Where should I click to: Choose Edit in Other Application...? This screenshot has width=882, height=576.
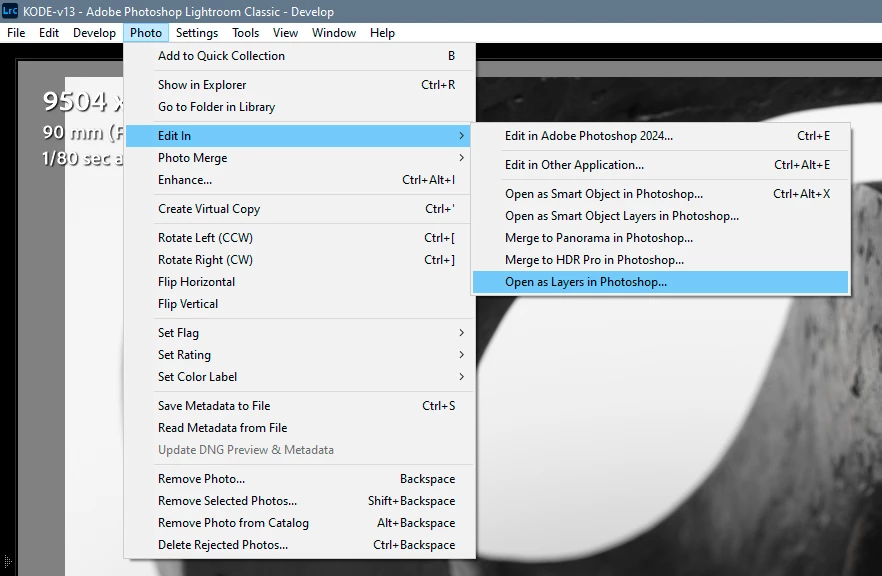660,165
